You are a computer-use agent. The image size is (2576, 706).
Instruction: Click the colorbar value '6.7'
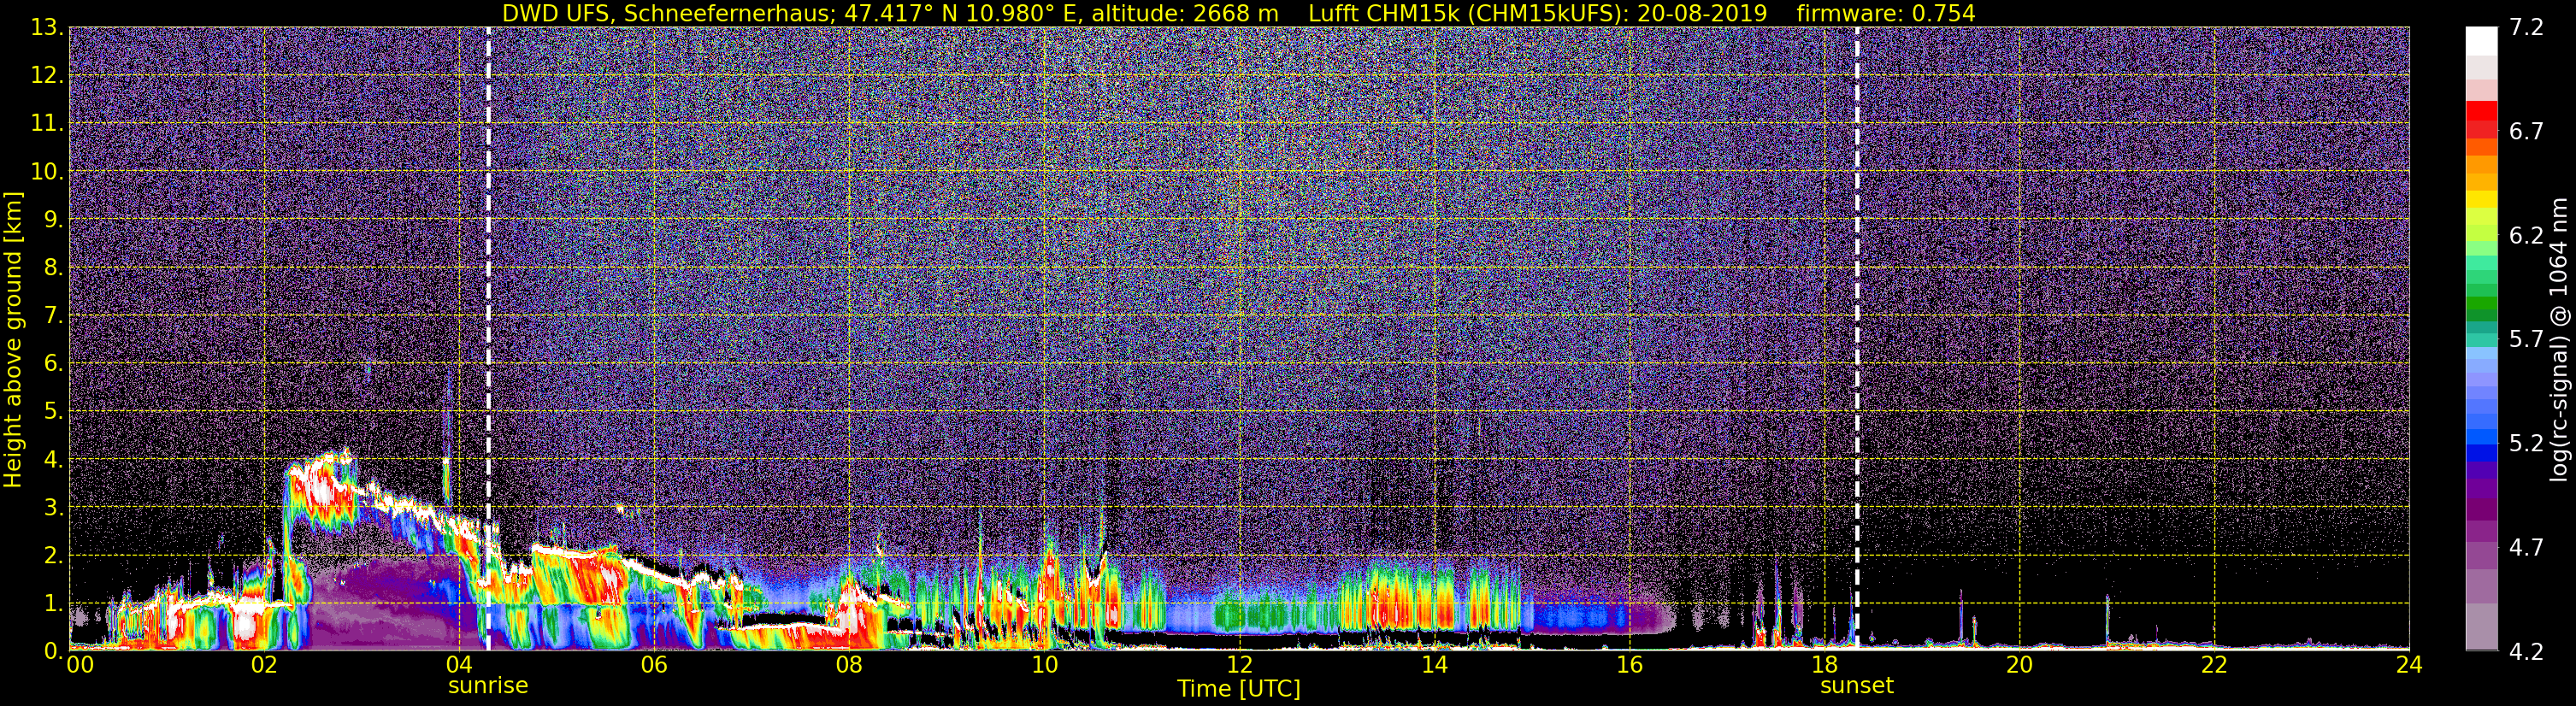click(x=2526, y=131)
